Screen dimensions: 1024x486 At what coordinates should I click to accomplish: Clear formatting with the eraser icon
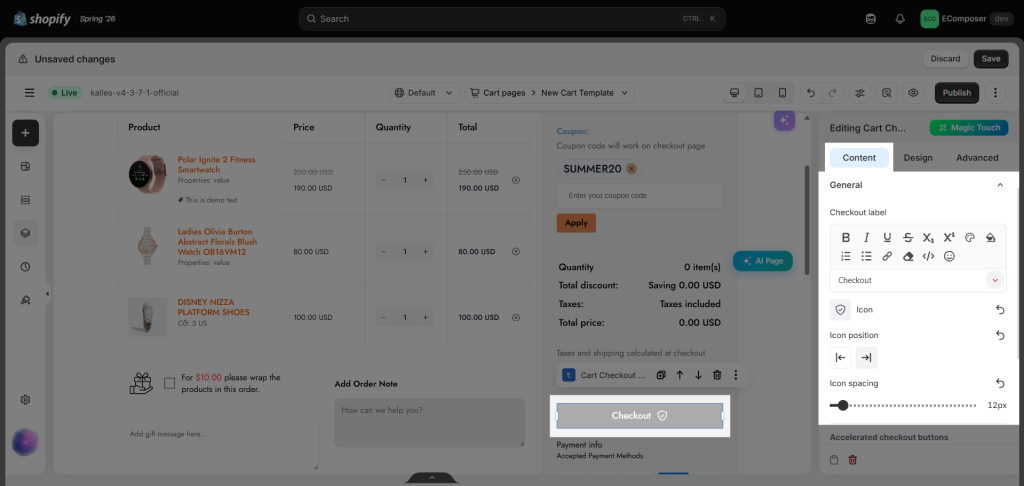pos(908,256)
